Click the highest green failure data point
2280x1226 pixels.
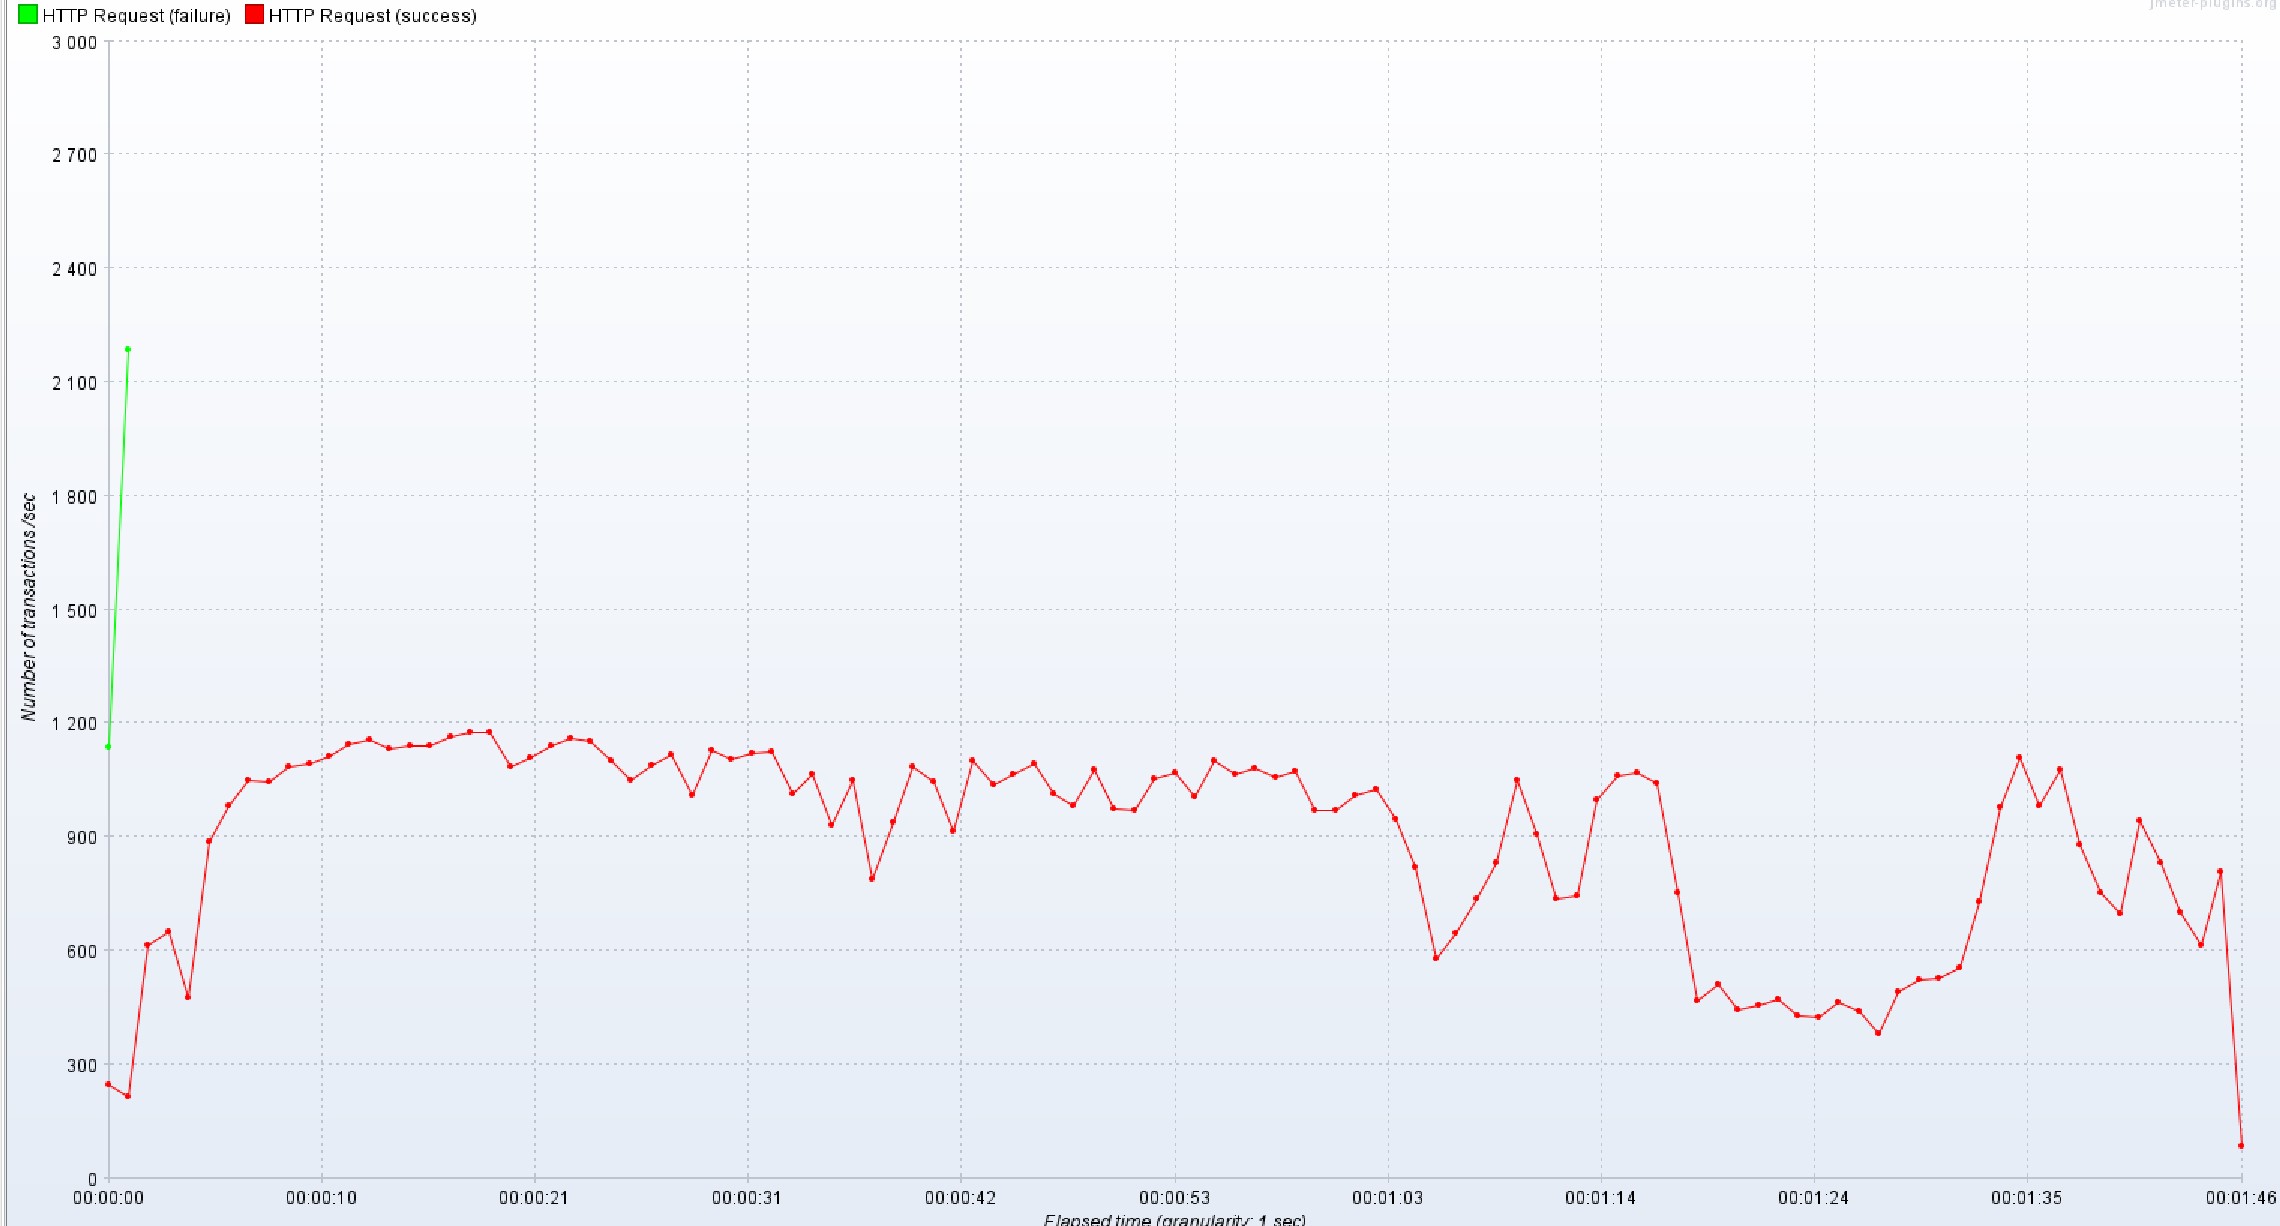127,349
